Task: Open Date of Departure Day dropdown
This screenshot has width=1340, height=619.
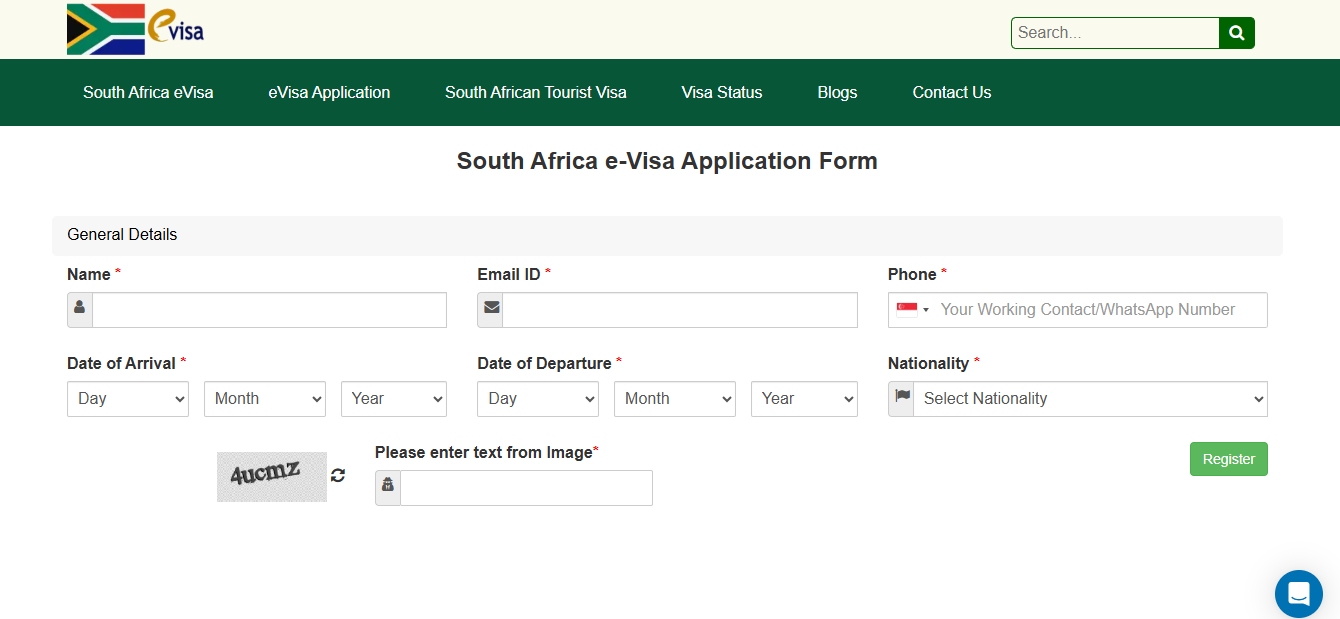Action: 538,399
